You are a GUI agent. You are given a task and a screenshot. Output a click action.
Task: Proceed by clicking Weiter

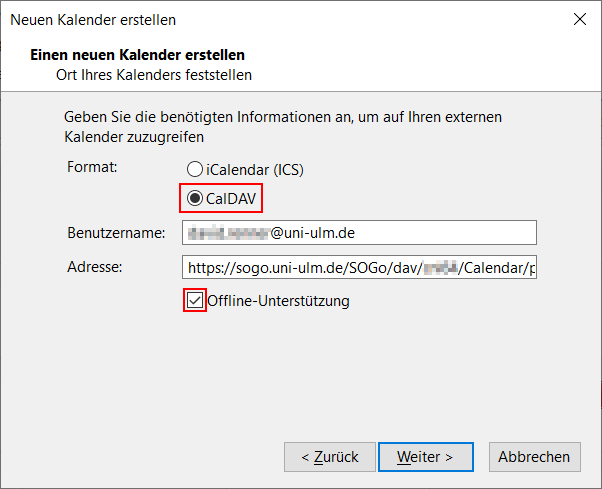point(425,457)
